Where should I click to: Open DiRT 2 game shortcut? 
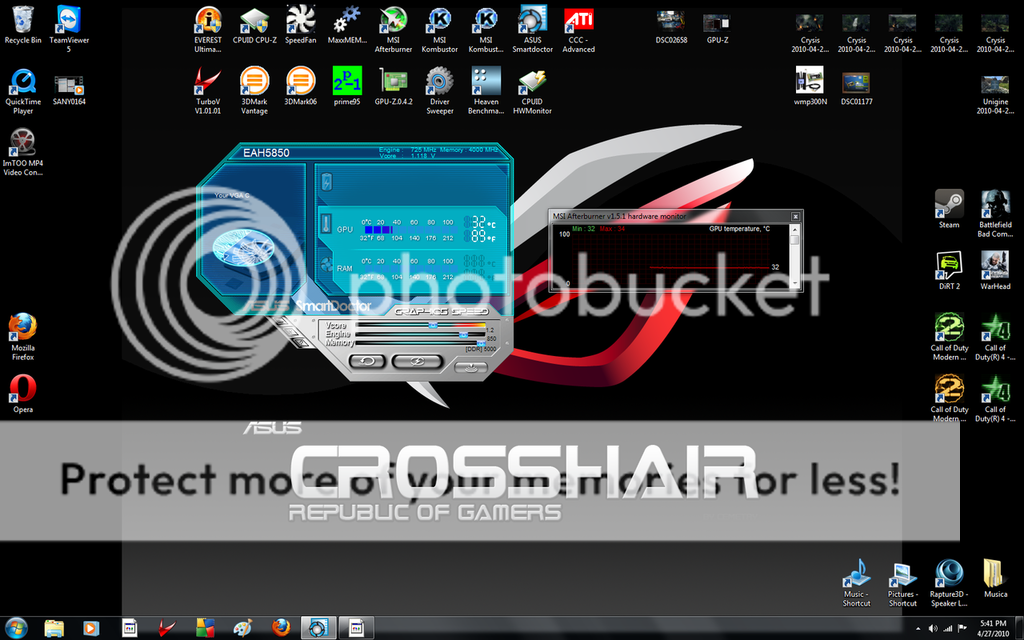(x=949, y=270)
